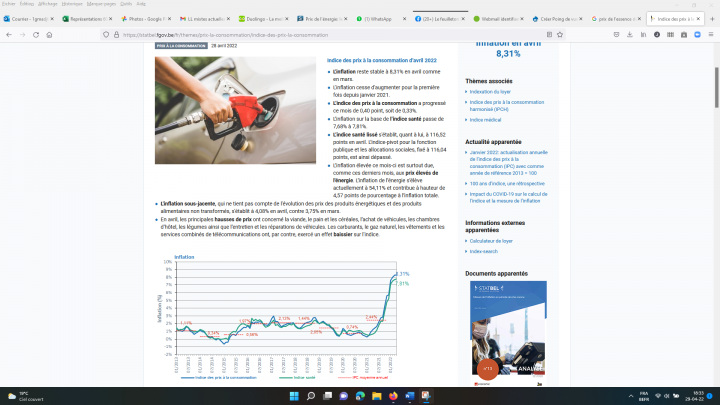This screenshot has width=720, height=405.
Task: Click the blue Zoom extension icon
Action: click(x=698, y=35)
